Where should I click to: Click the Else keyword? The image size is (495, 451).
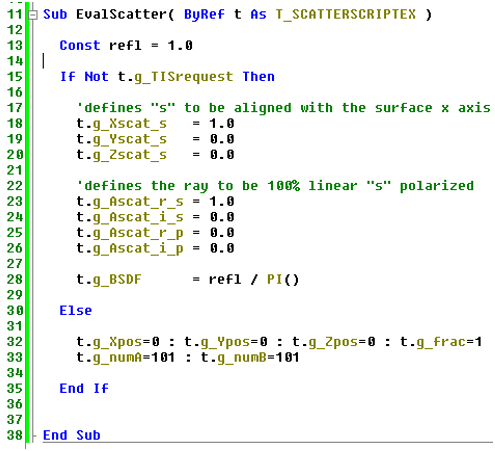pos(75,311)
